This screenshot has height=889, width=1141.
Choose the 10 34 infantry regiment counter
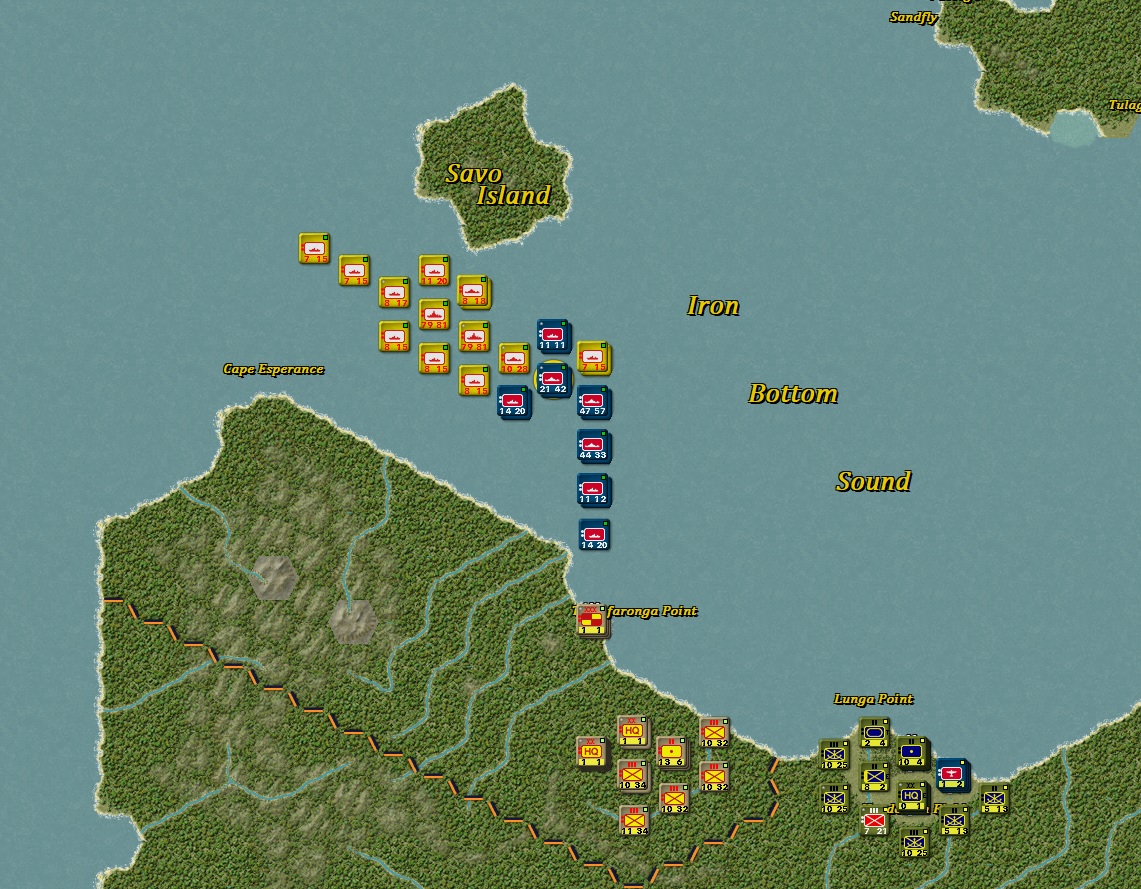632,774
